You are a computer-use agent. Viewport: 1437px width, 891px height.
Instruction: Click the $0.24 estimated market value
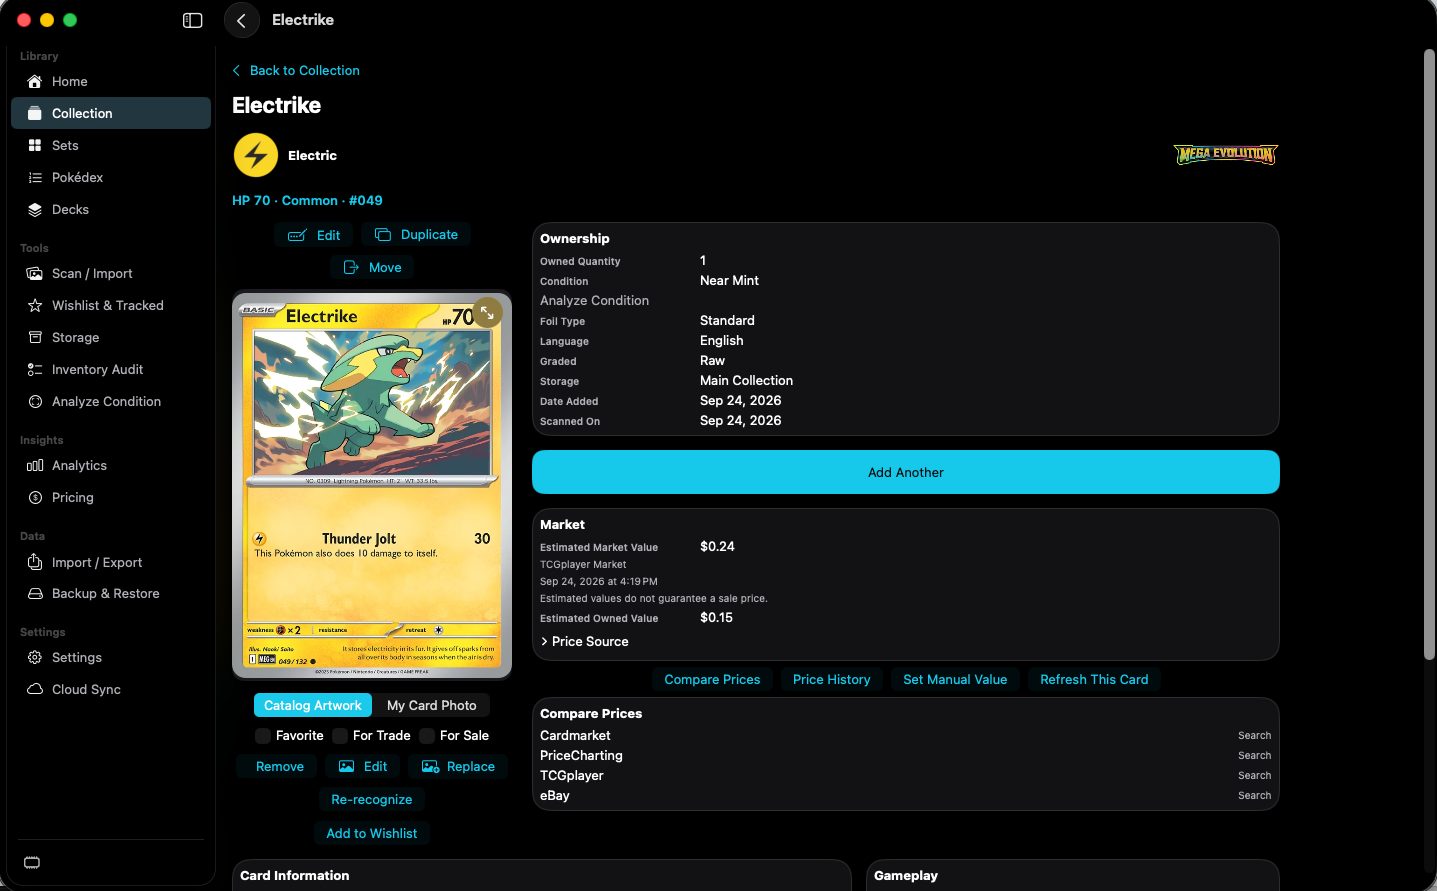pyautogui.click(x=717, y=546)
